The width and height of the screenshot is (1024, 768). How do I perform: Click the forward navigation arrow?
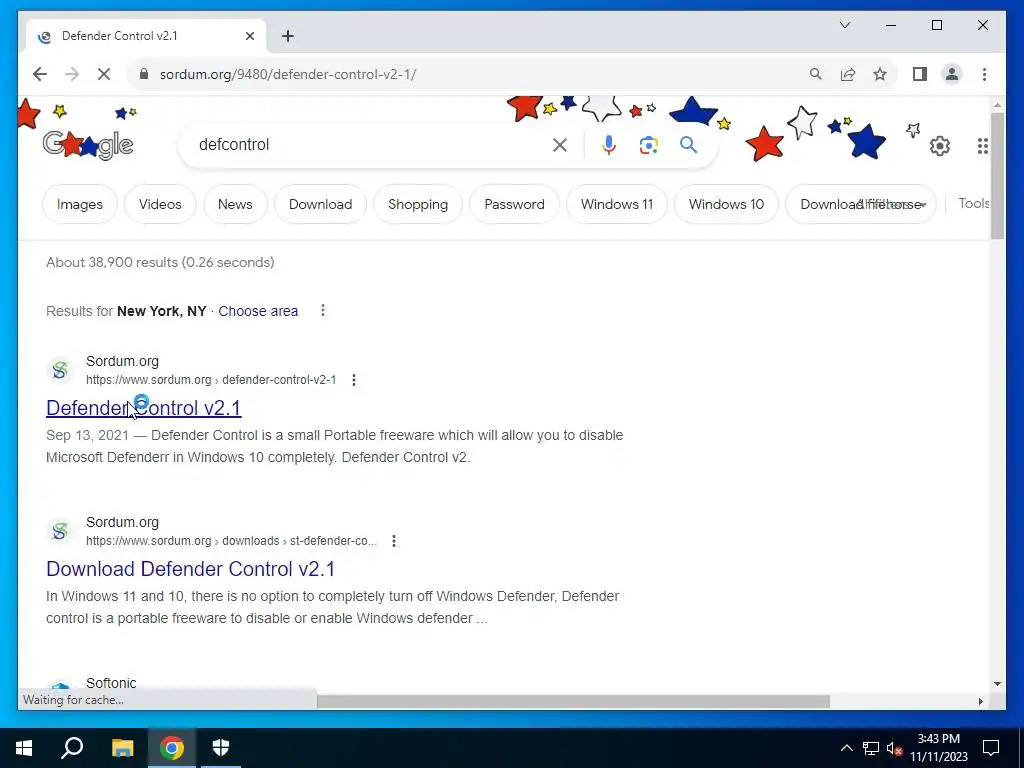(72, 74)
